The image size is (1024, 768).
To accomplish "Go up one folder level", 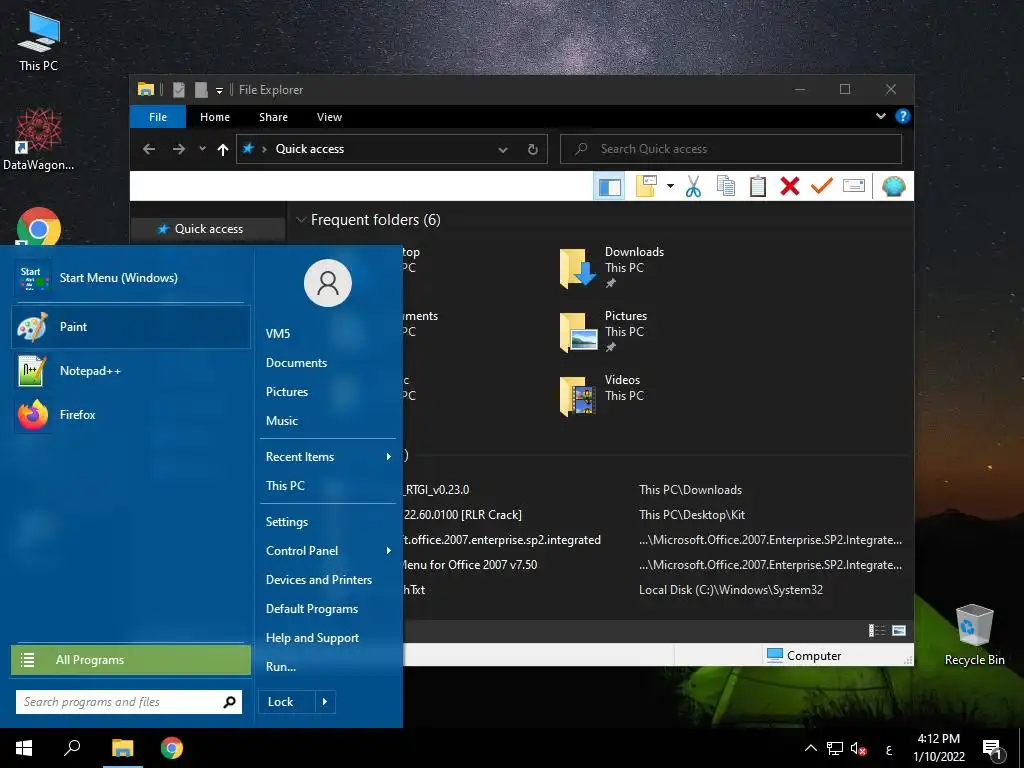I will click(223, 150).
